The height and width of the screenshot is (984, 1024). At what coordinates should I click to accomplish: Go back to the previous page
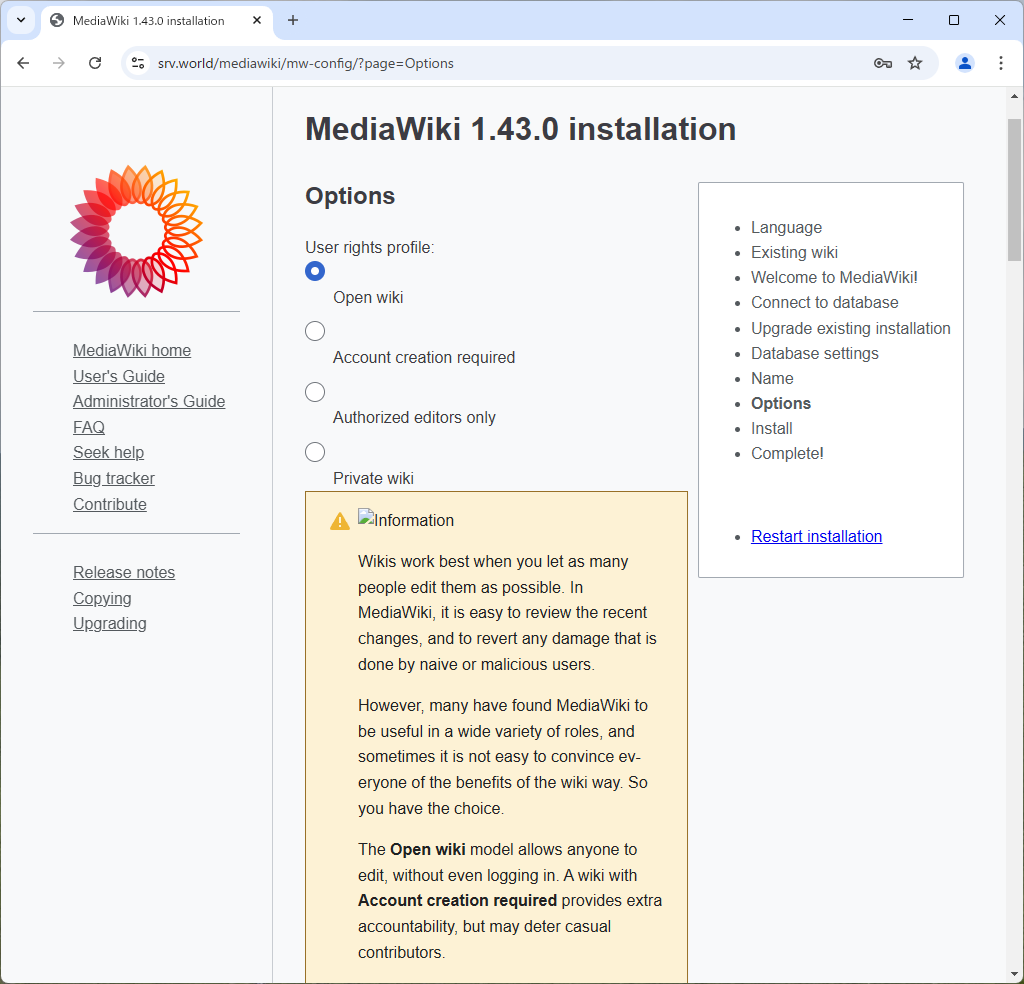(x=24, y=63)
